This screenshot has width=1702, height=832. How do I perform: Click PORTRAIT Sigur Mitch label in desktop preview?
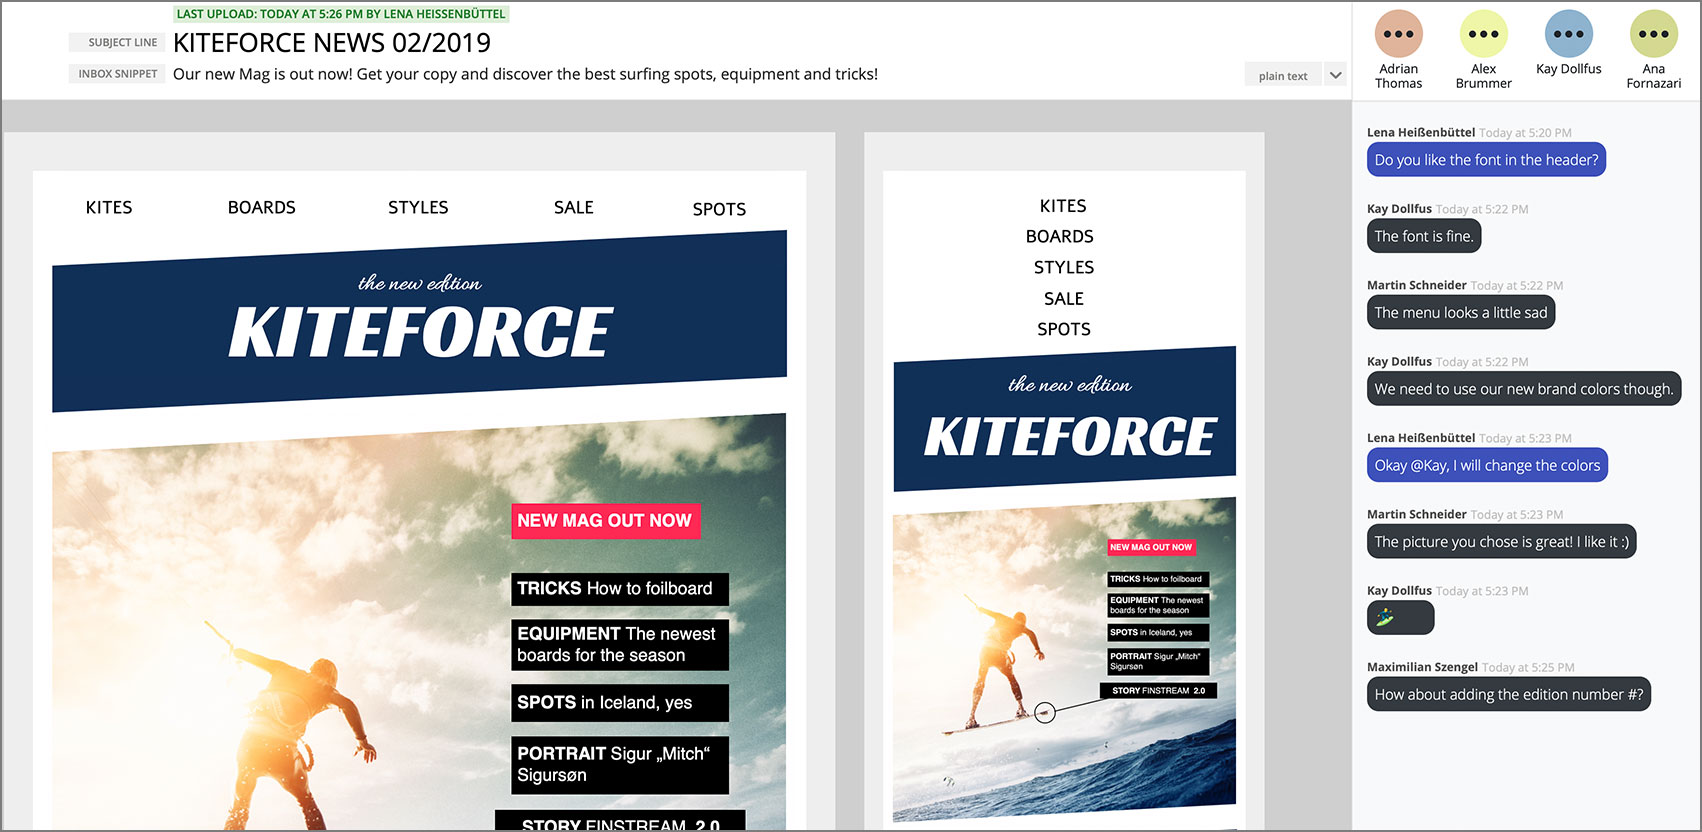[619, 765]
